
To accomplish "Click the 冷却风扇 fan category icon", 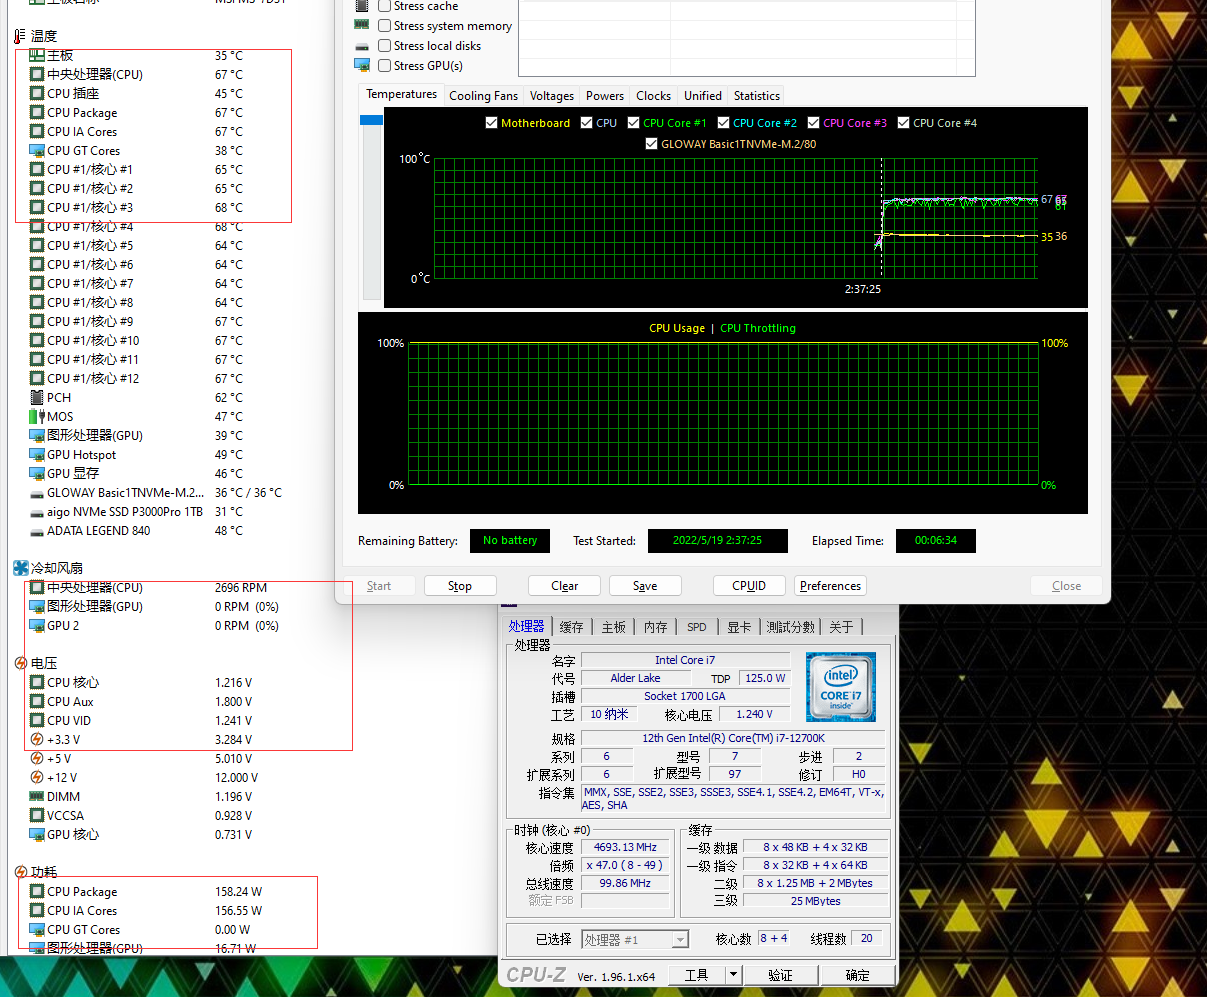I will [20, 568].
